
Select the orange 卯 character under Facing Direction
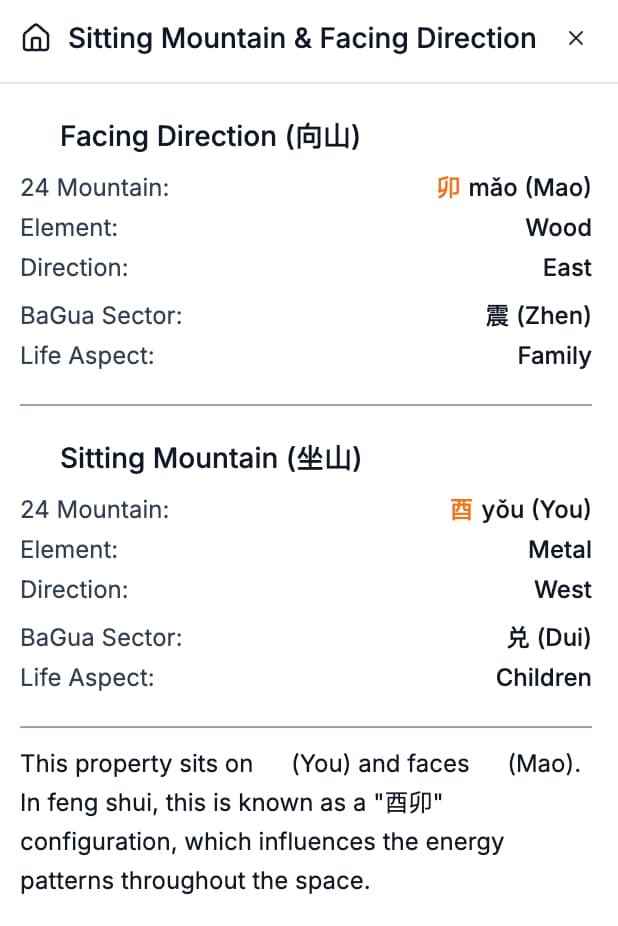pos(447,187)
